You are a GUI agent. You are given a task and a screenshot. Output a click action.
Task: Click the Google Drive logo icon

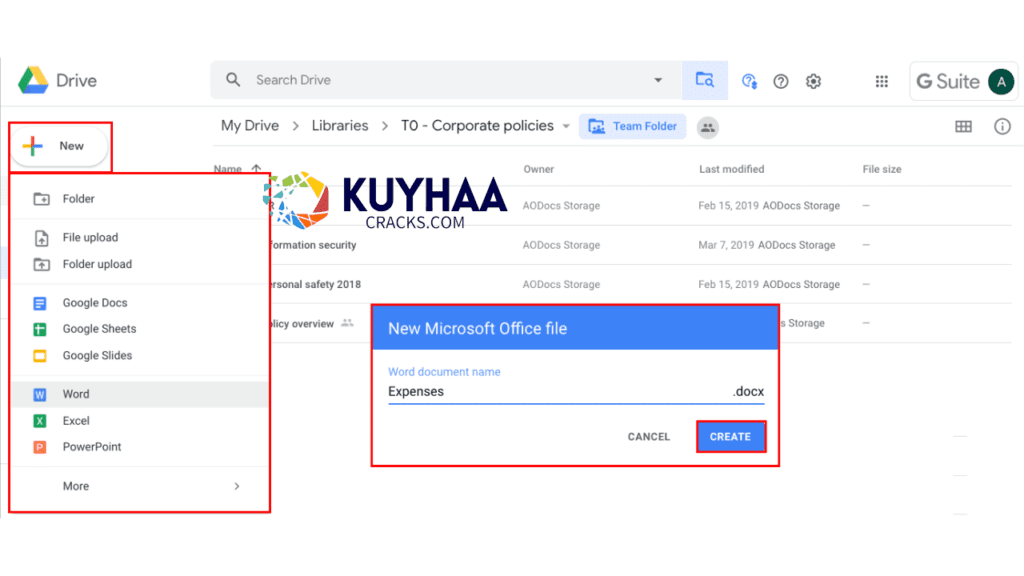(x=33, y=80)
